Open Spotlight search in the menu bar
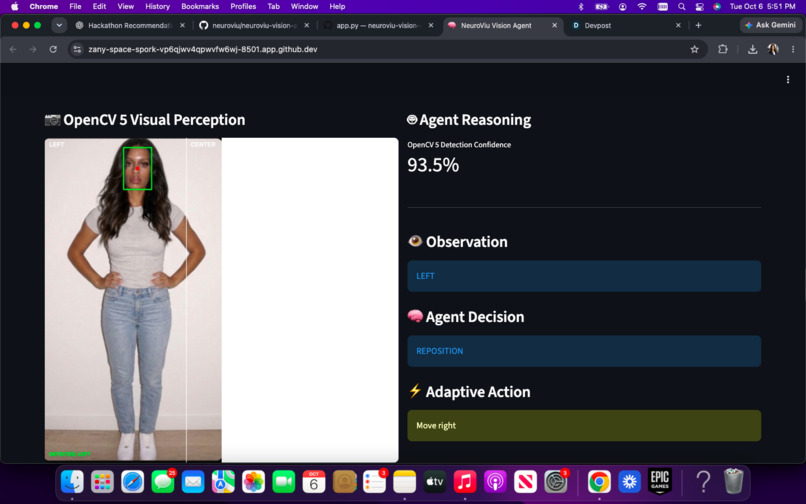The height and width of the screenshot is (504, 806). [x=681, y=7]
